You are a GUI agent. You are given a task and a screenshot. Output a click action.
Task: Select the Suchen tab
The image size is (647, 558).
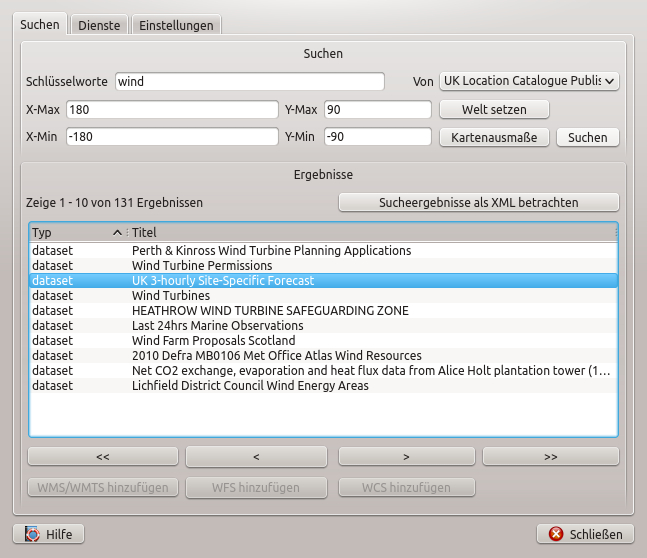click(x=39, y=24)
